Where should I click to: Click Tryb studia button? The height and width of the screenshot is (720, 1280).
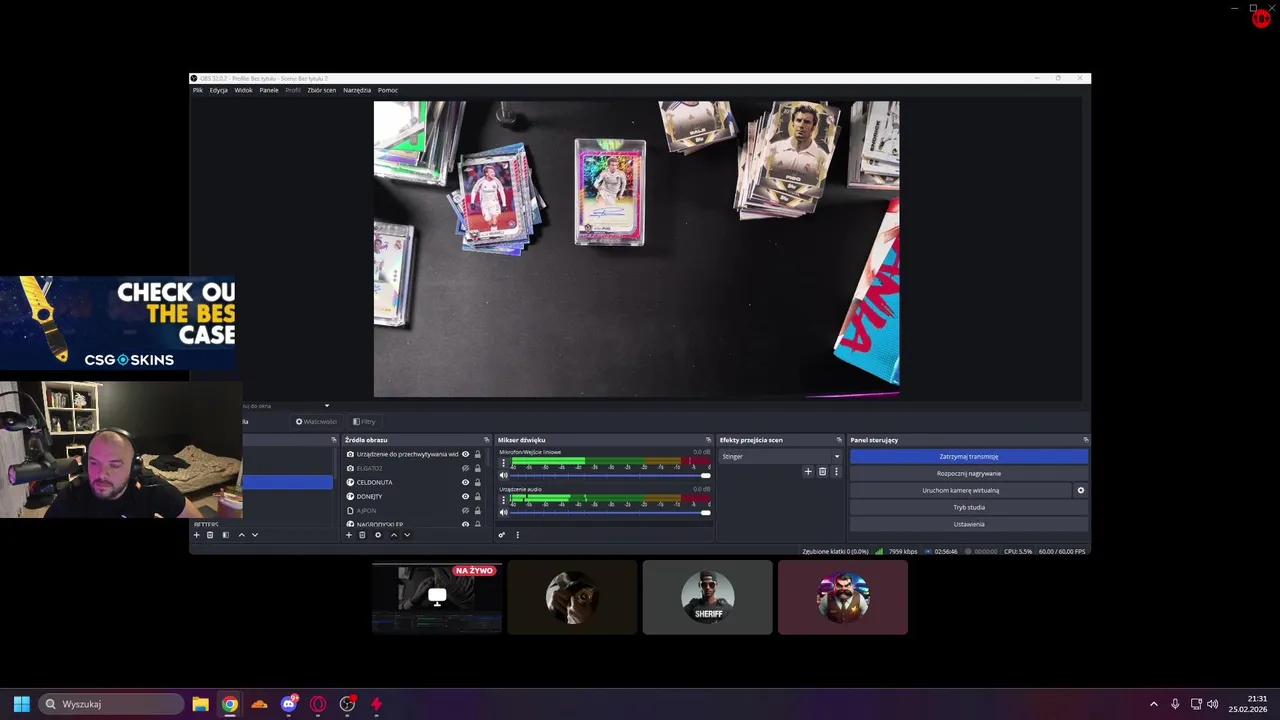coord(969,507)
